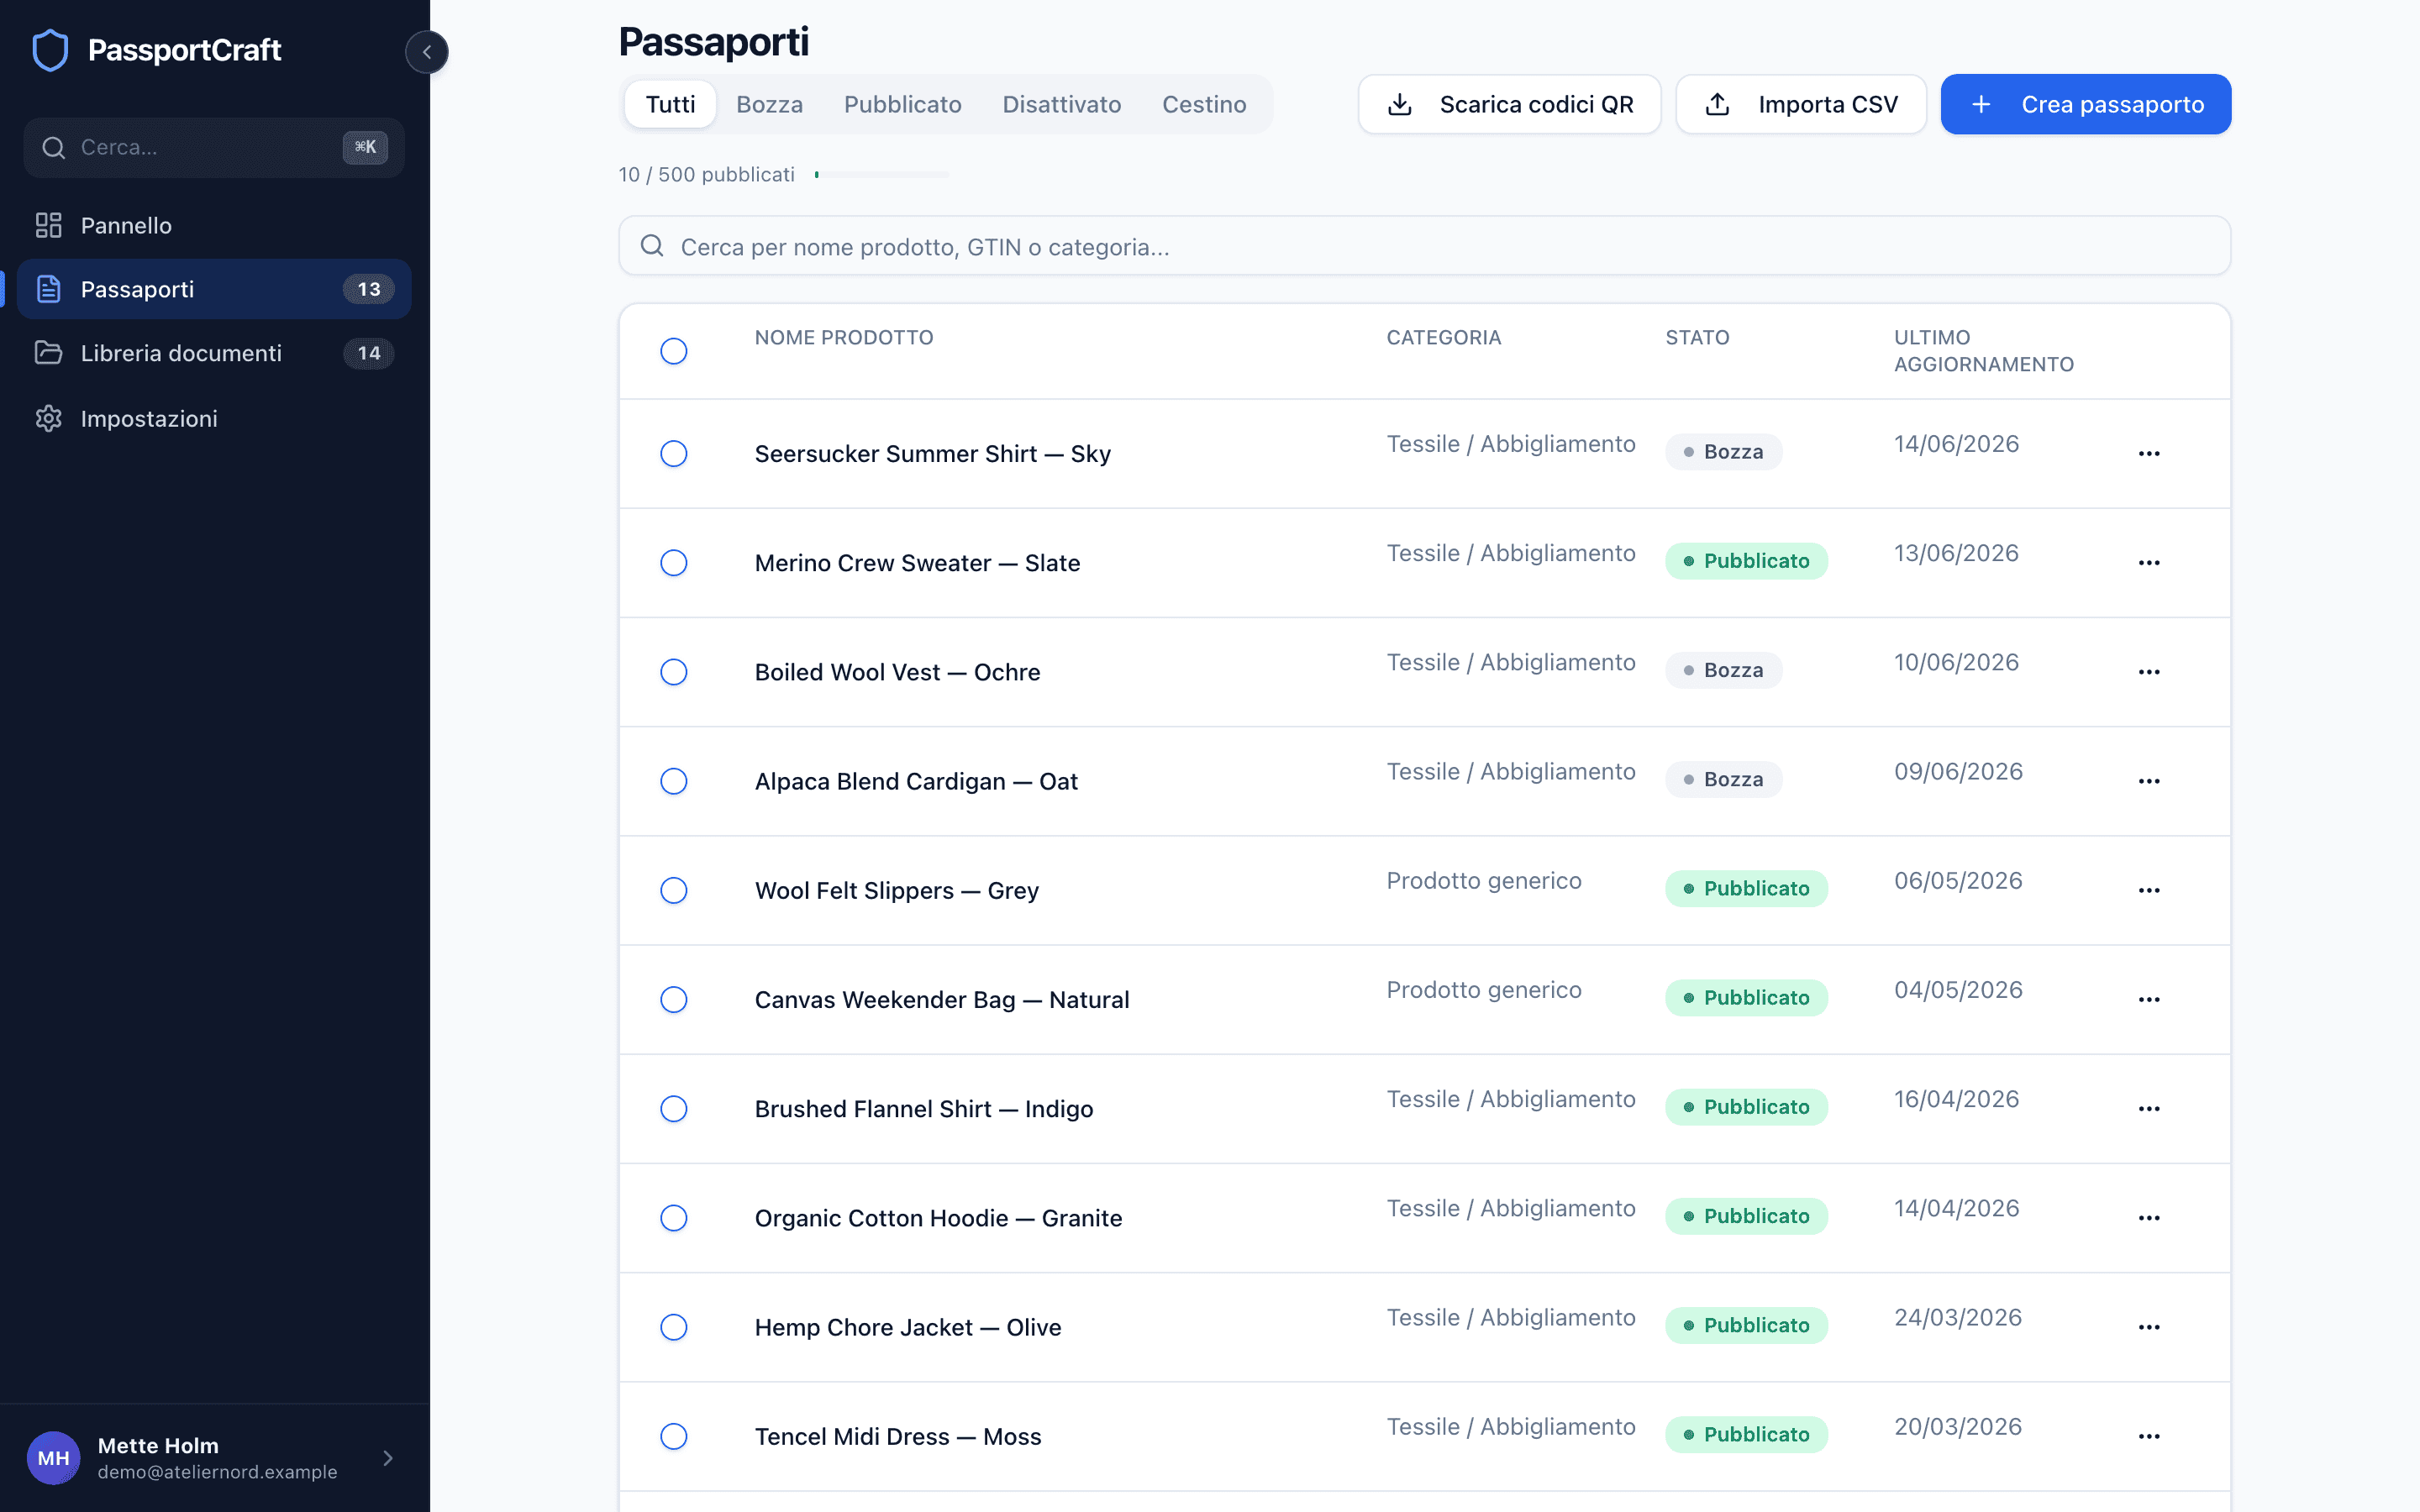This screenshot has height=1512, width=2420.
Task: Select the Wool Felt Slippers row checkbox
Action: click(x=674, y=890)
